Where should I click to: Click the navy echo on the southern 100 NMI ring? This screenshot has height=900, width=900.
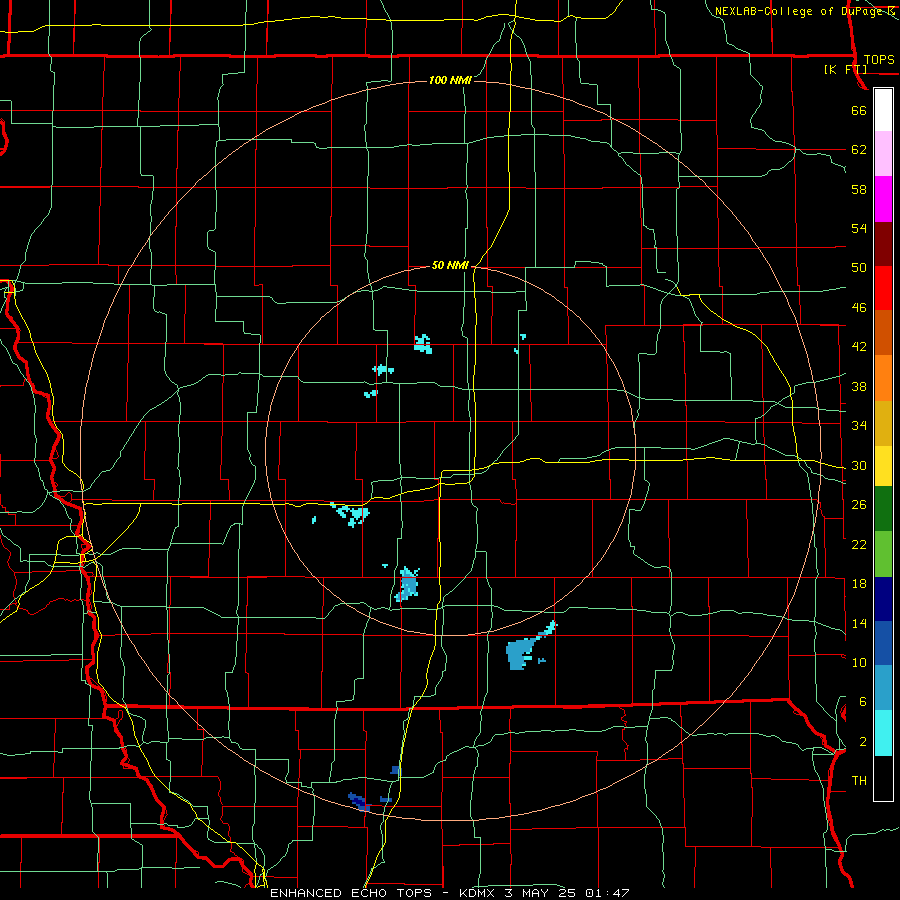click(x=358, y=801)
